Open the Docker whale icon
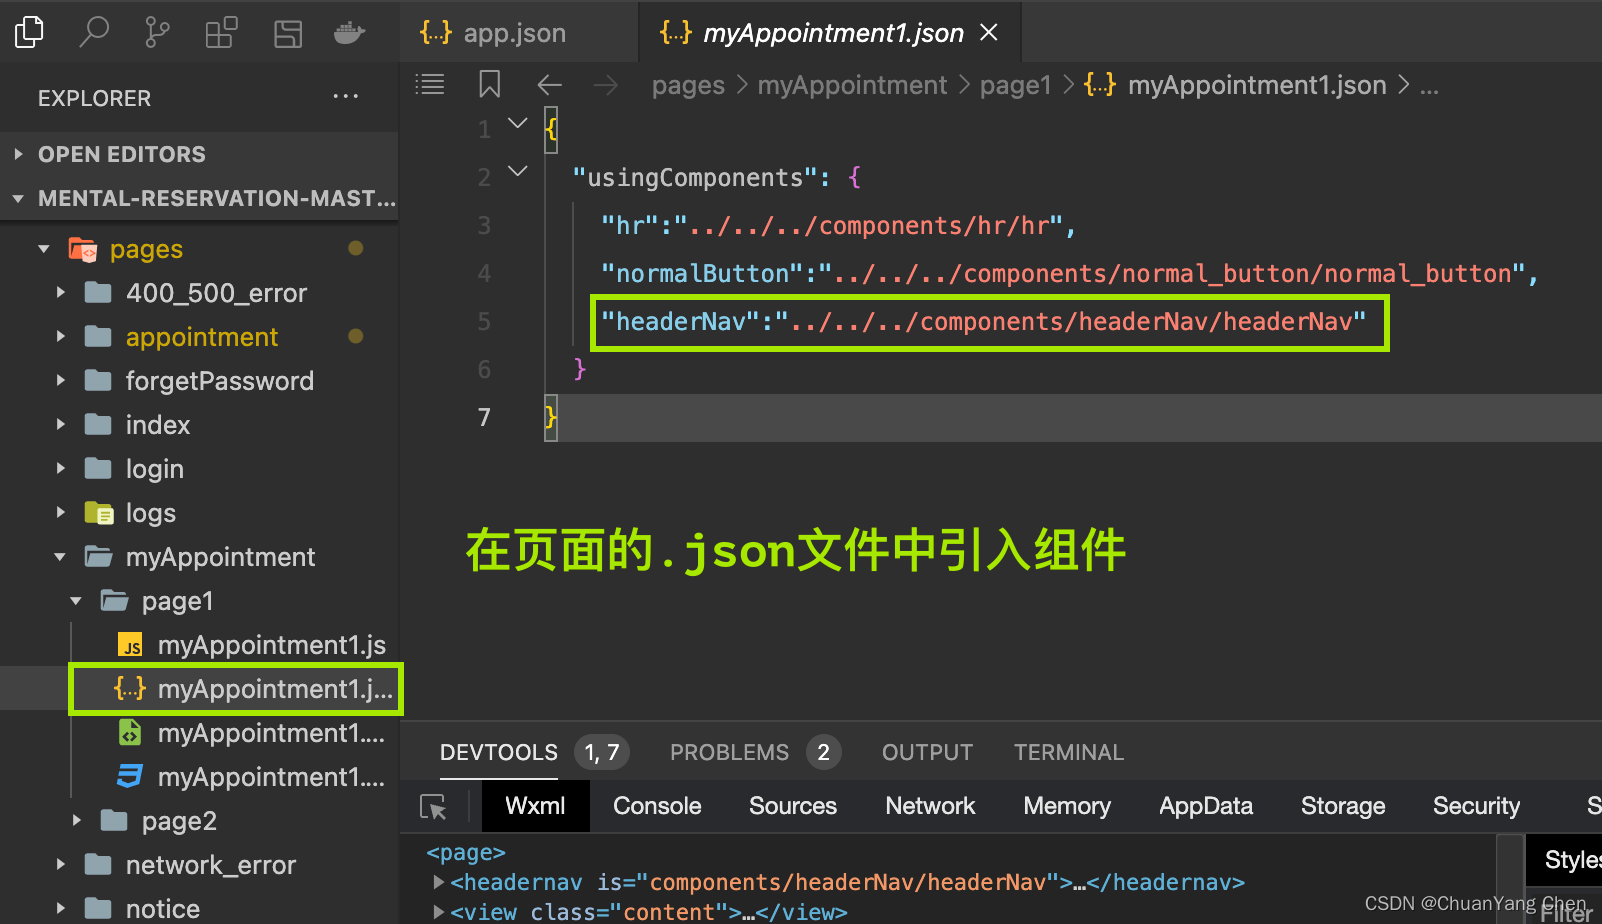The image size is (1602, 924). pyautogui.click(x=349, y=33)
